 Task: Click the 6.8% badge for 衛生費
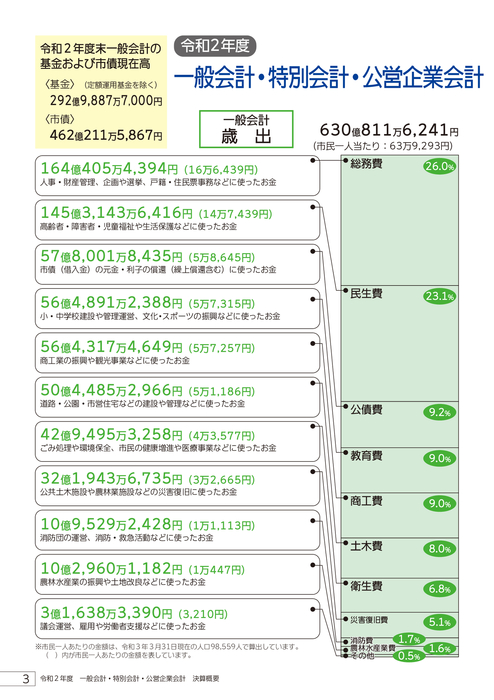(440, 589)
